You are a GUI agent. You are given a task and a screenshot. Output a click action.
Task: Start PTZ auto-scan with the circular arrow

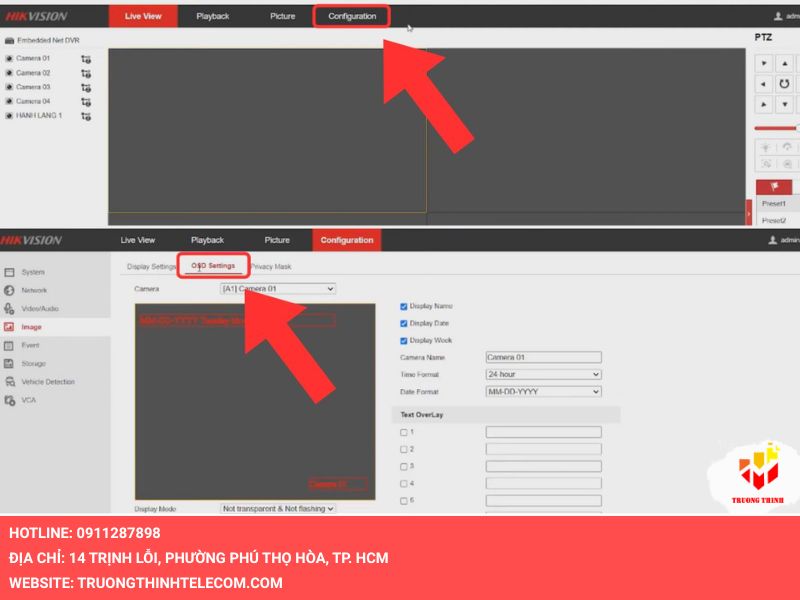[x=785, y=84]
